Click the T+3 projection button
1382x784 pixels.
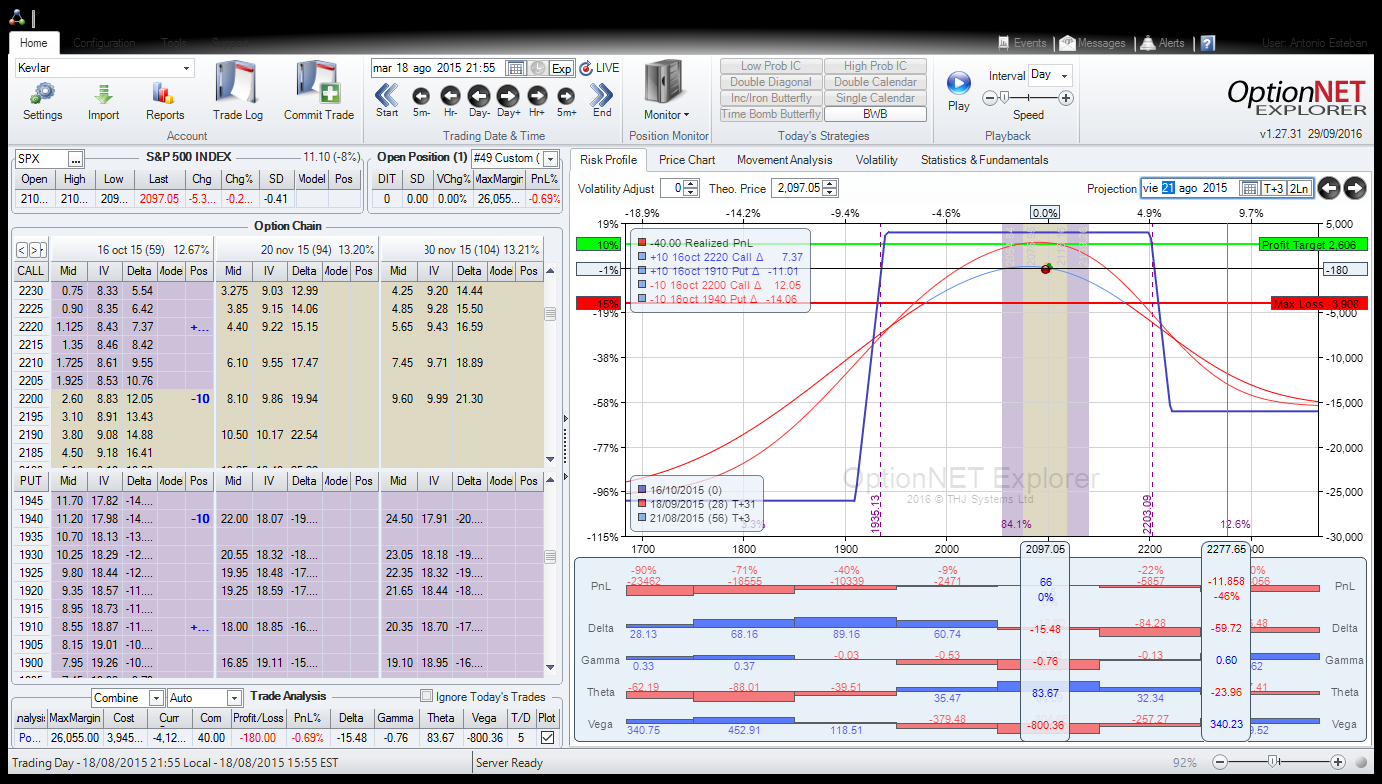point(1273,188)
